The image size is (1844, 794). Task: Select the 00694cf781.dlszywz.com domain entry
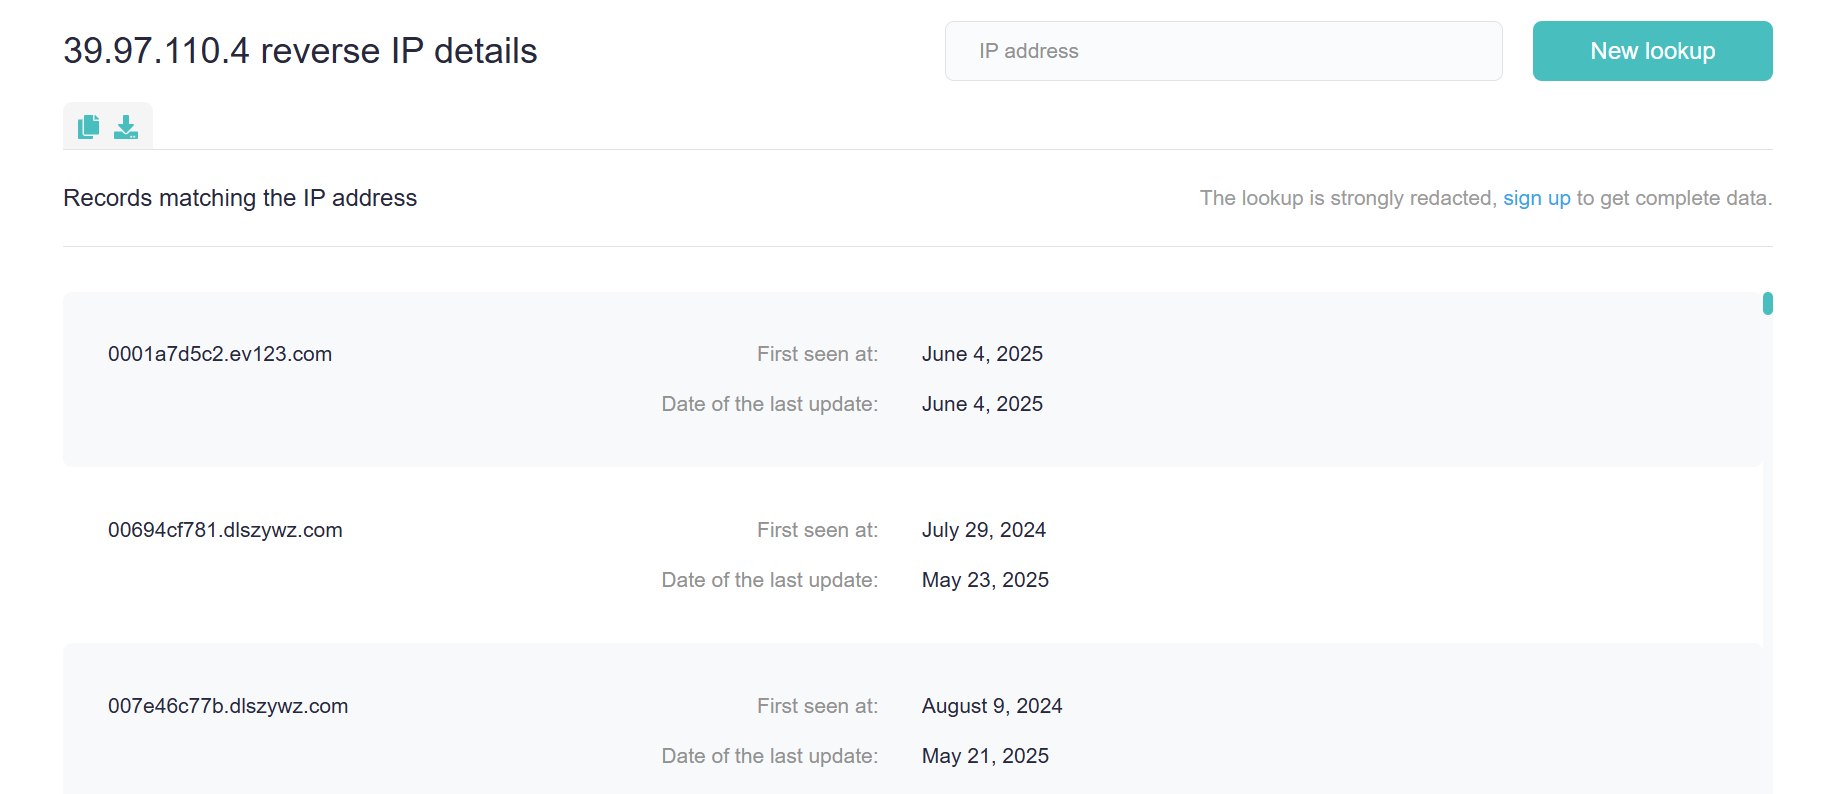click(225, 530)
